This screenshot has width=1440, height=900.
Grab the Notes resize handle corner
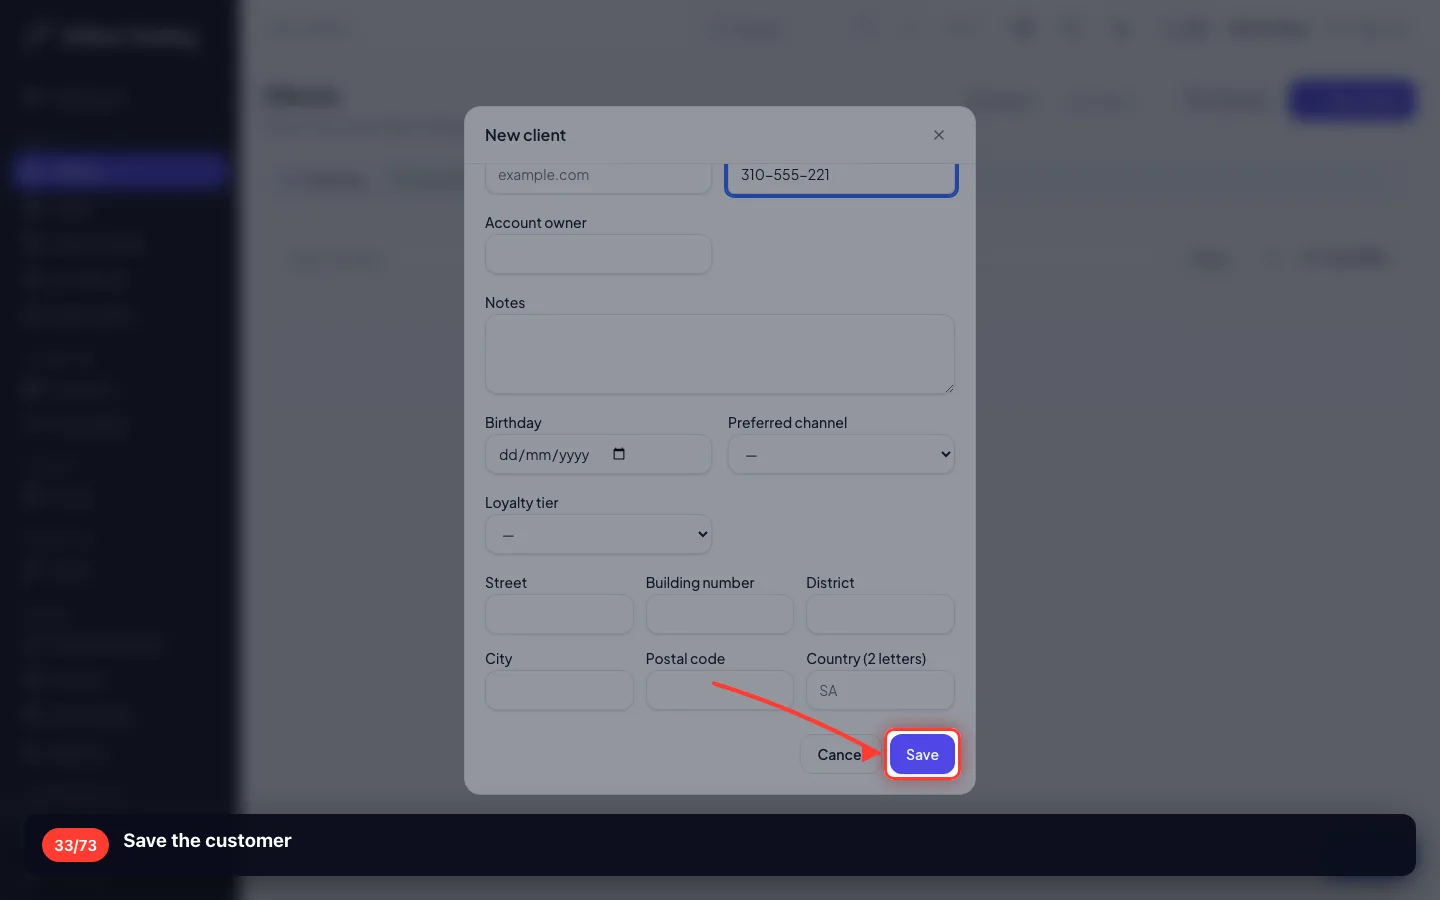click(948, 387)
